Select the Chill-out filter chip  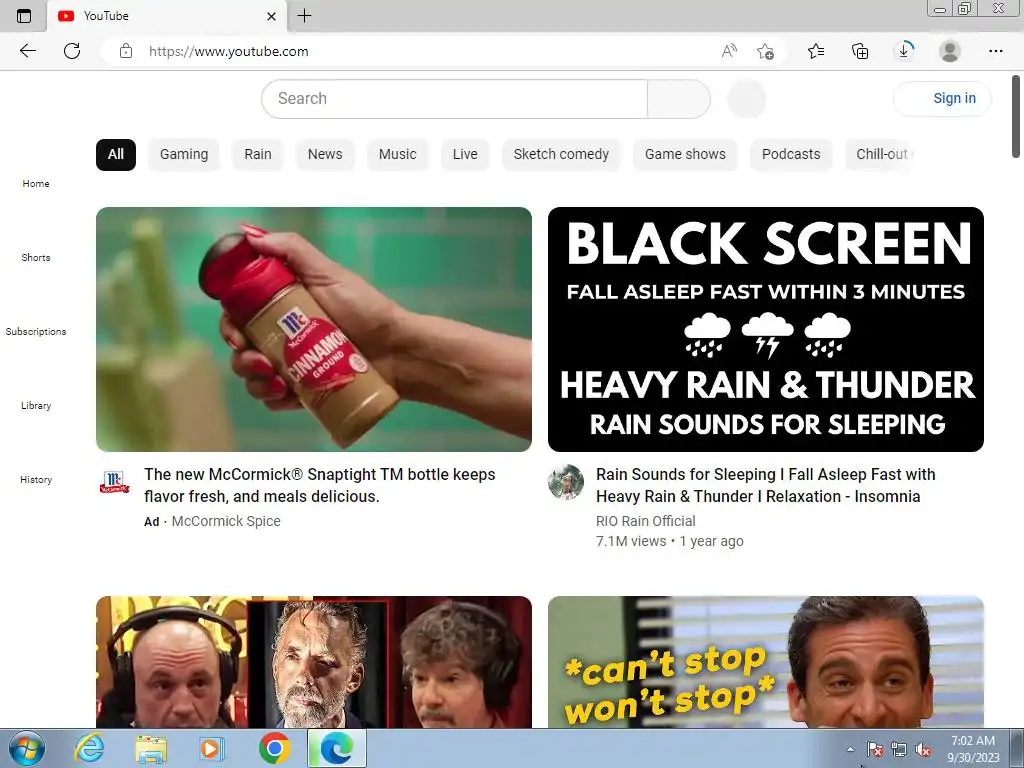tap(882, 155)
